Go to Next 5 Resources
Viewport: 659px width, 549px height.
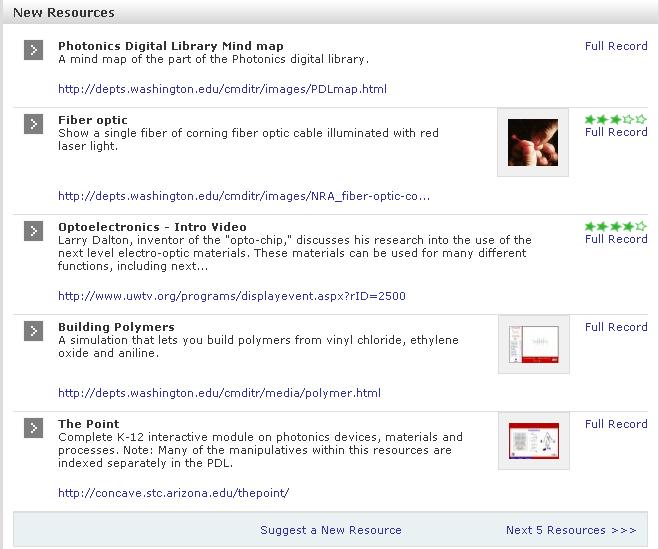(x=571, y=530)
